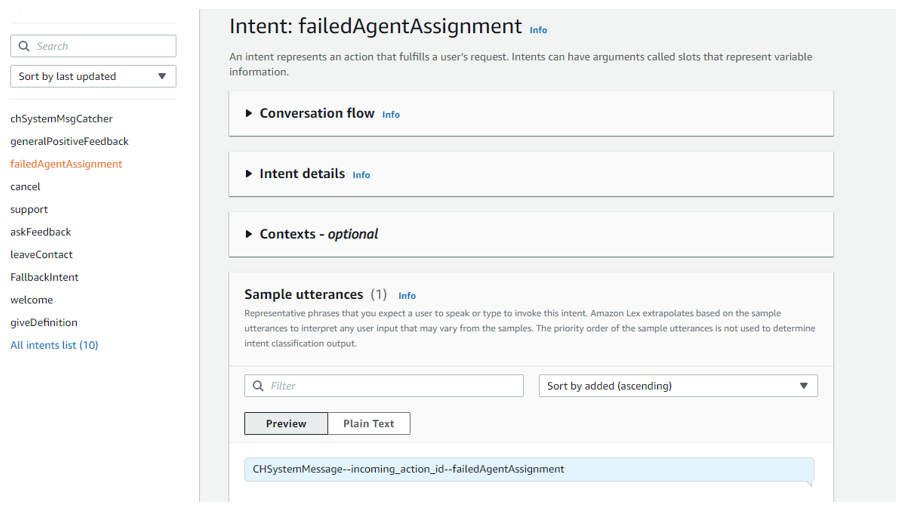
Task: Select the chSystemMsgCatcher intent
Action: 61,119
